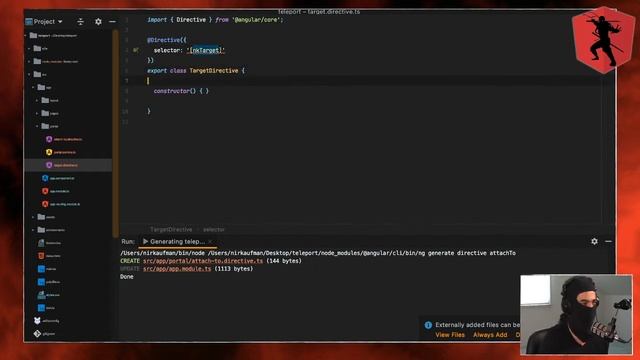Open src/app/portal/attach-to.directive.ts link in console
This screenshot has width=640, height=360.
coord(203,261)
